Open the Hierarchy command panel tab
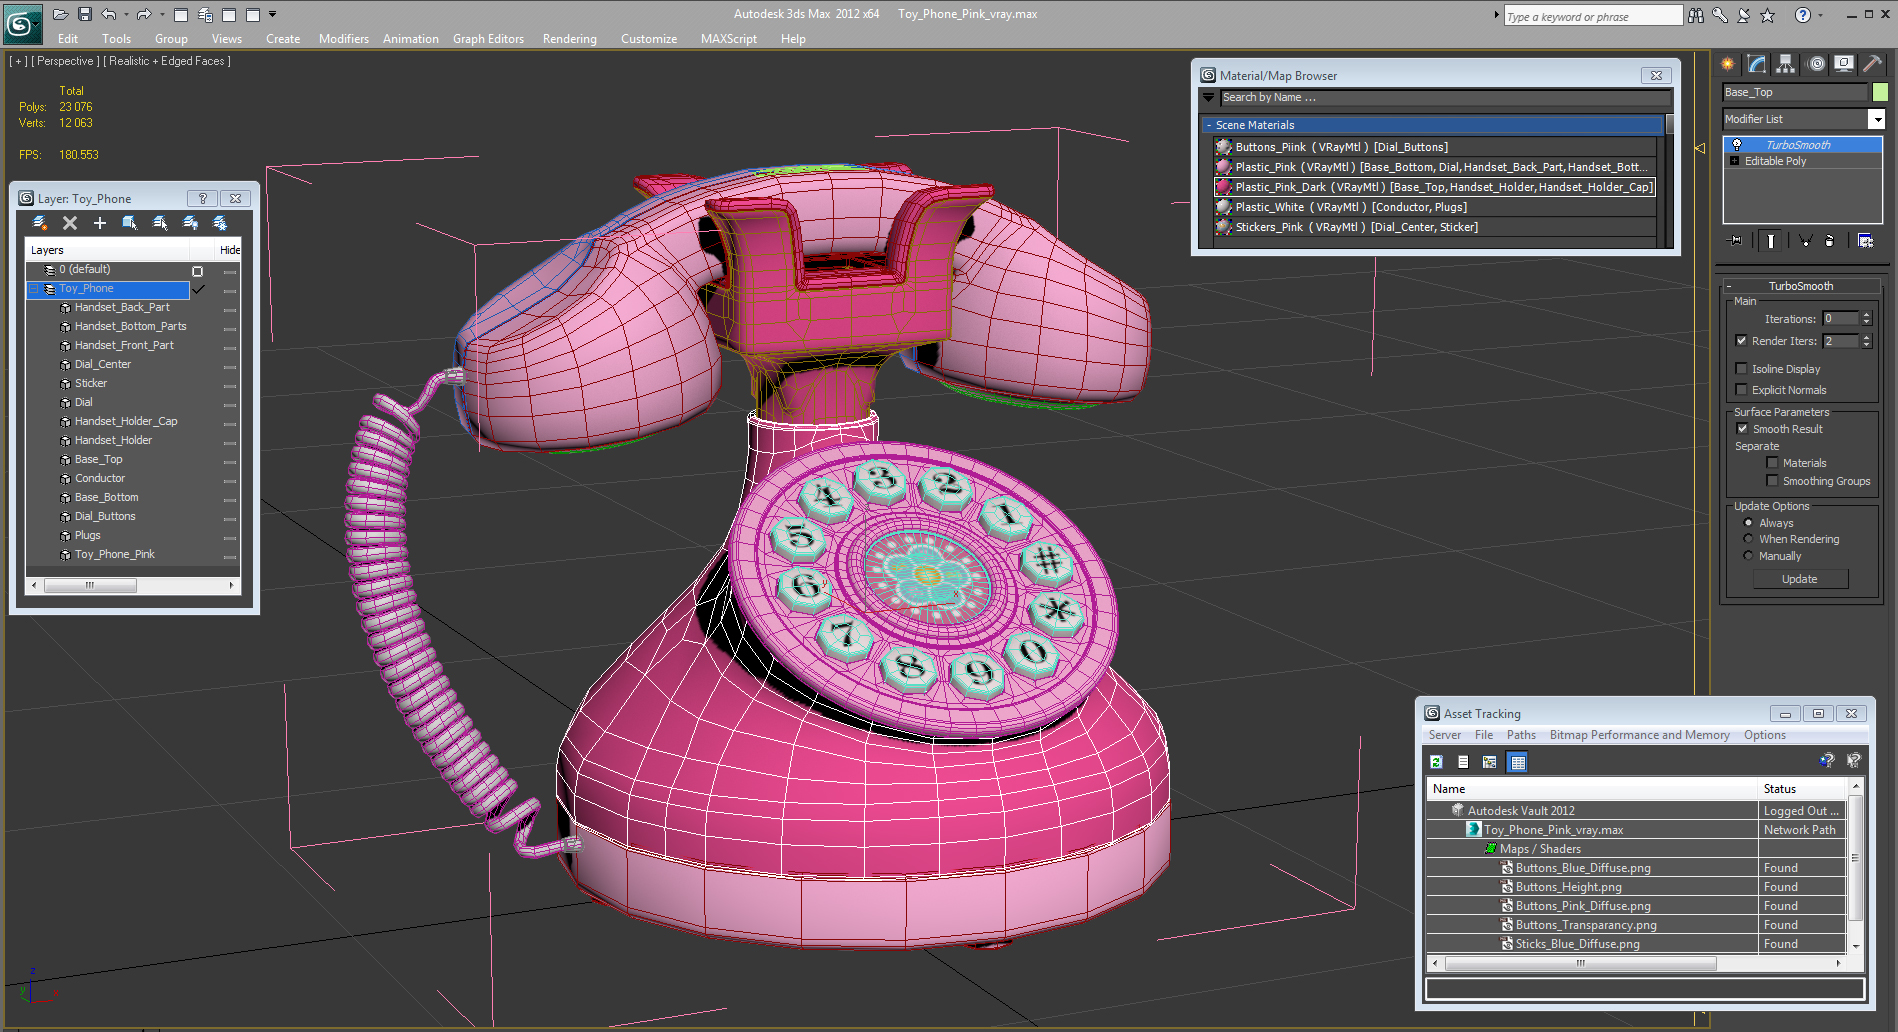 (1786, 64)
